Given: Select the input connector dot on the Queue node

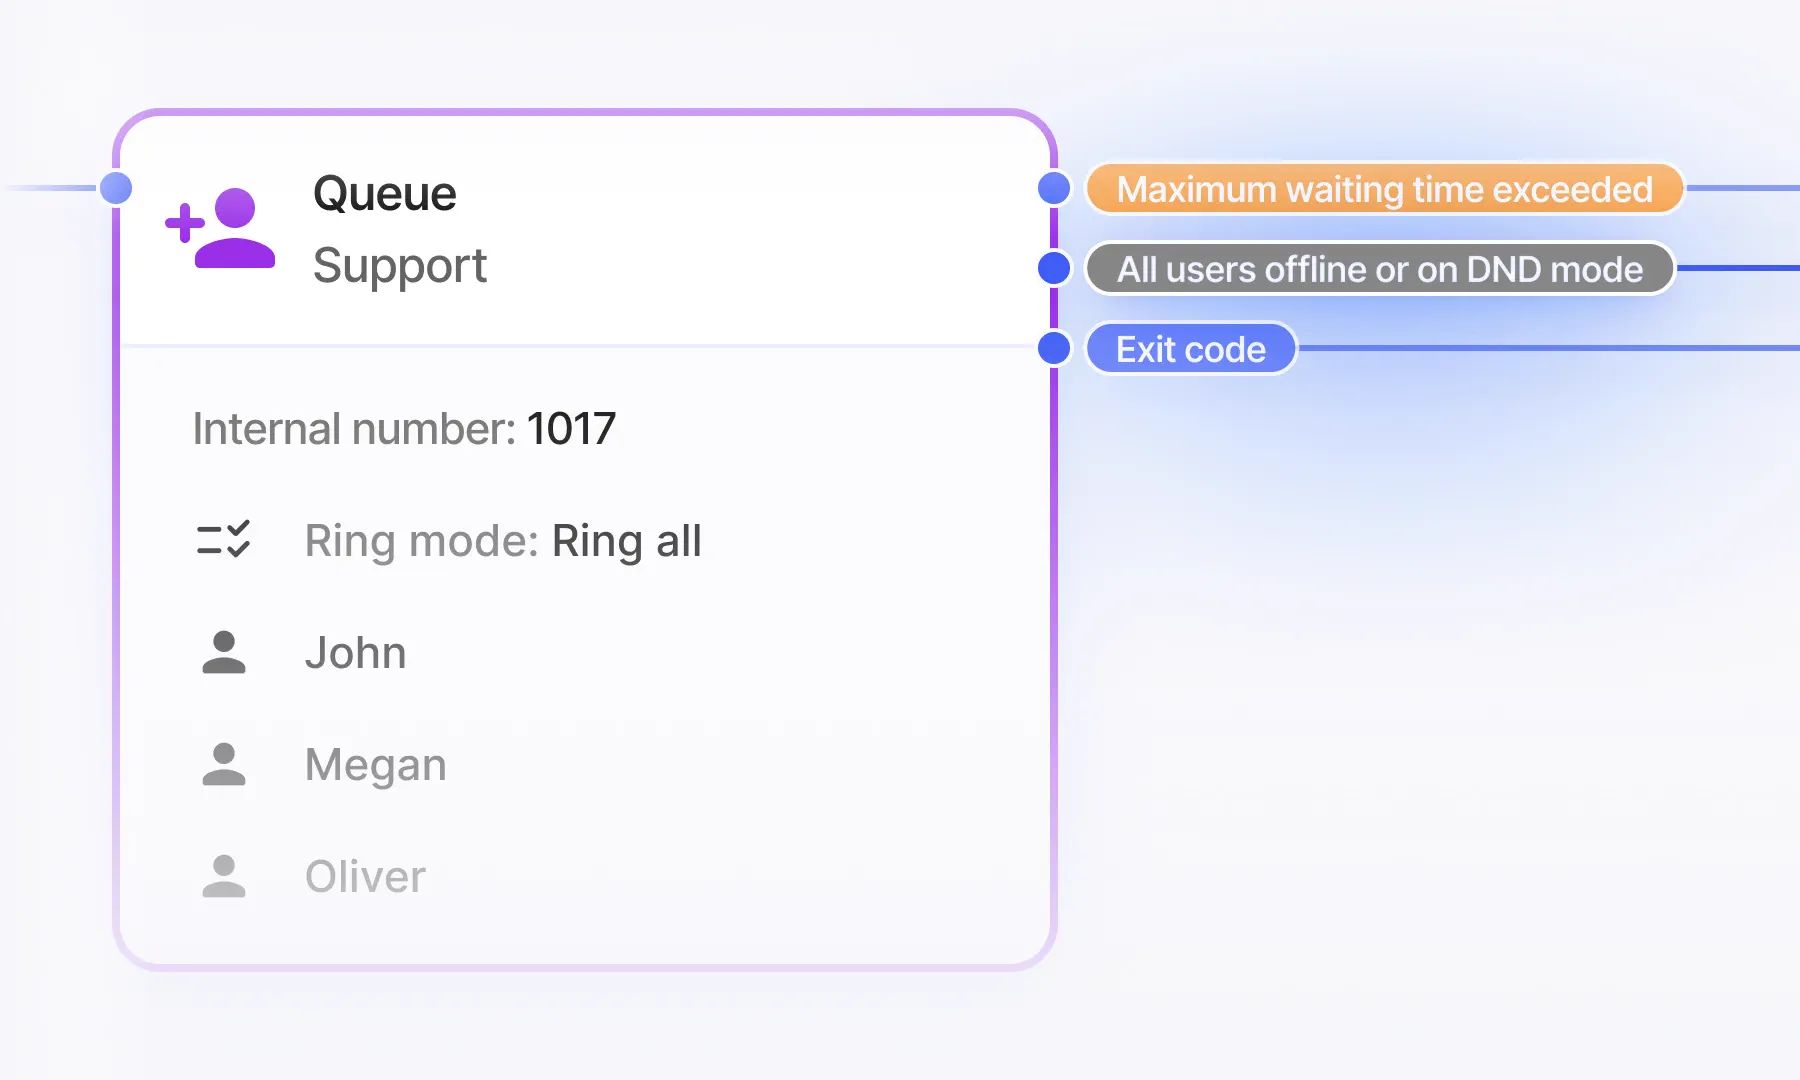Looking at the screenshot, I should click(116, 188).
